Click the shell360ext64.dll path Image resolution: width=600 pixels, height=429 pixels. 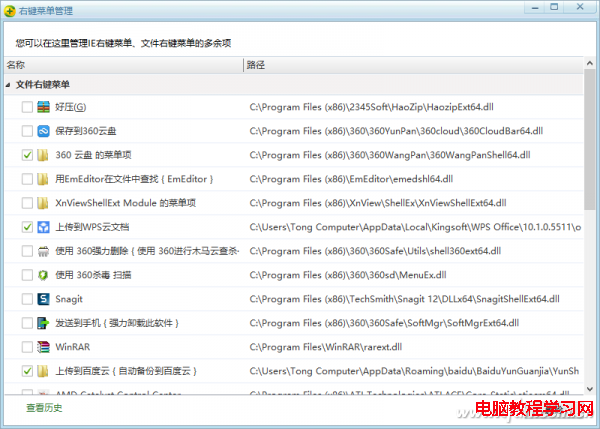click(375, 251)
